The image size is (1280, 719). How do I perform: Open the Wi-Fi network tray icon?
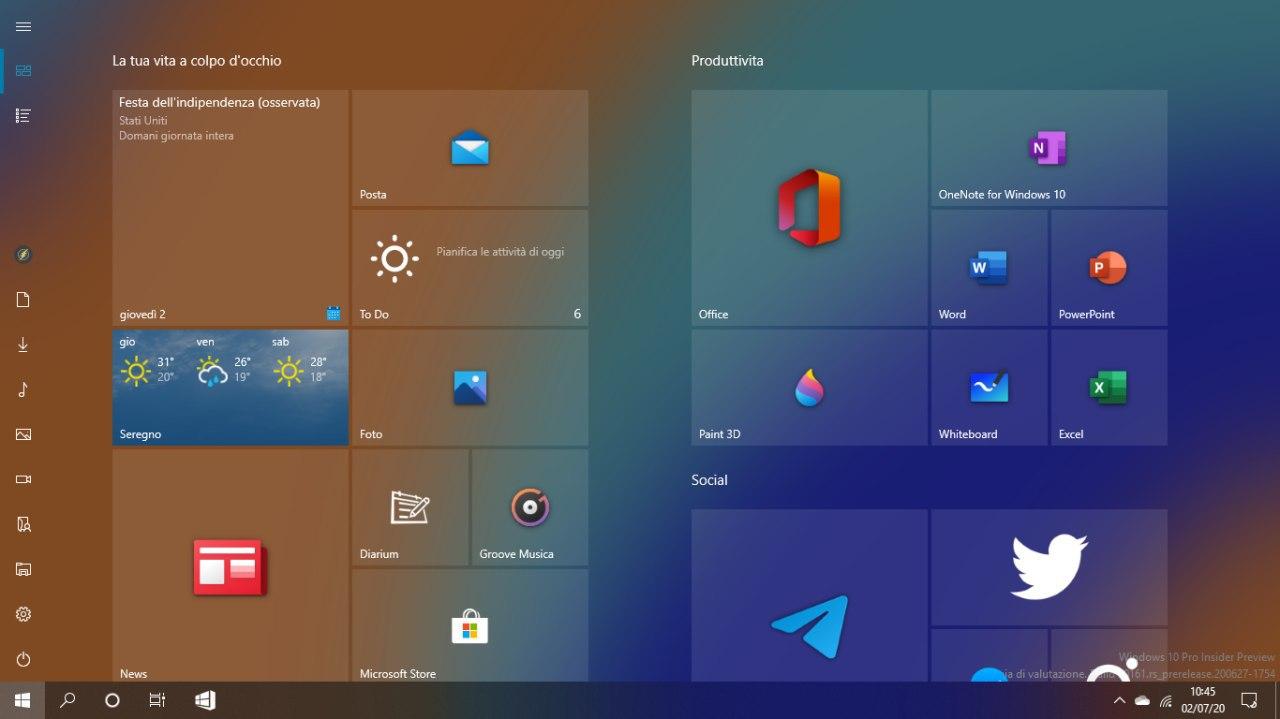1166,700
